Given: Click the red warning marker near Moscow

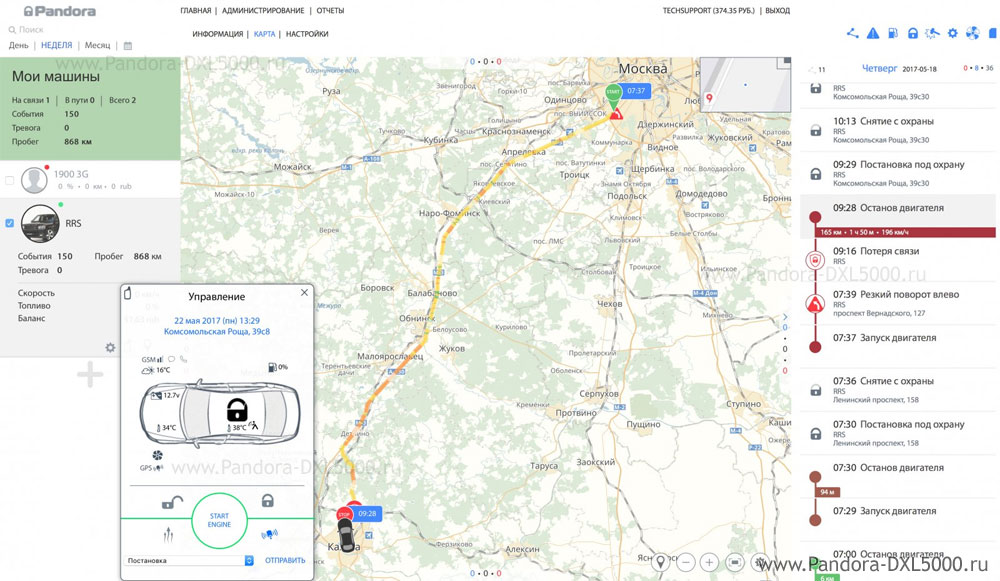Looking at the screenshot, I should tap(616, 115).
